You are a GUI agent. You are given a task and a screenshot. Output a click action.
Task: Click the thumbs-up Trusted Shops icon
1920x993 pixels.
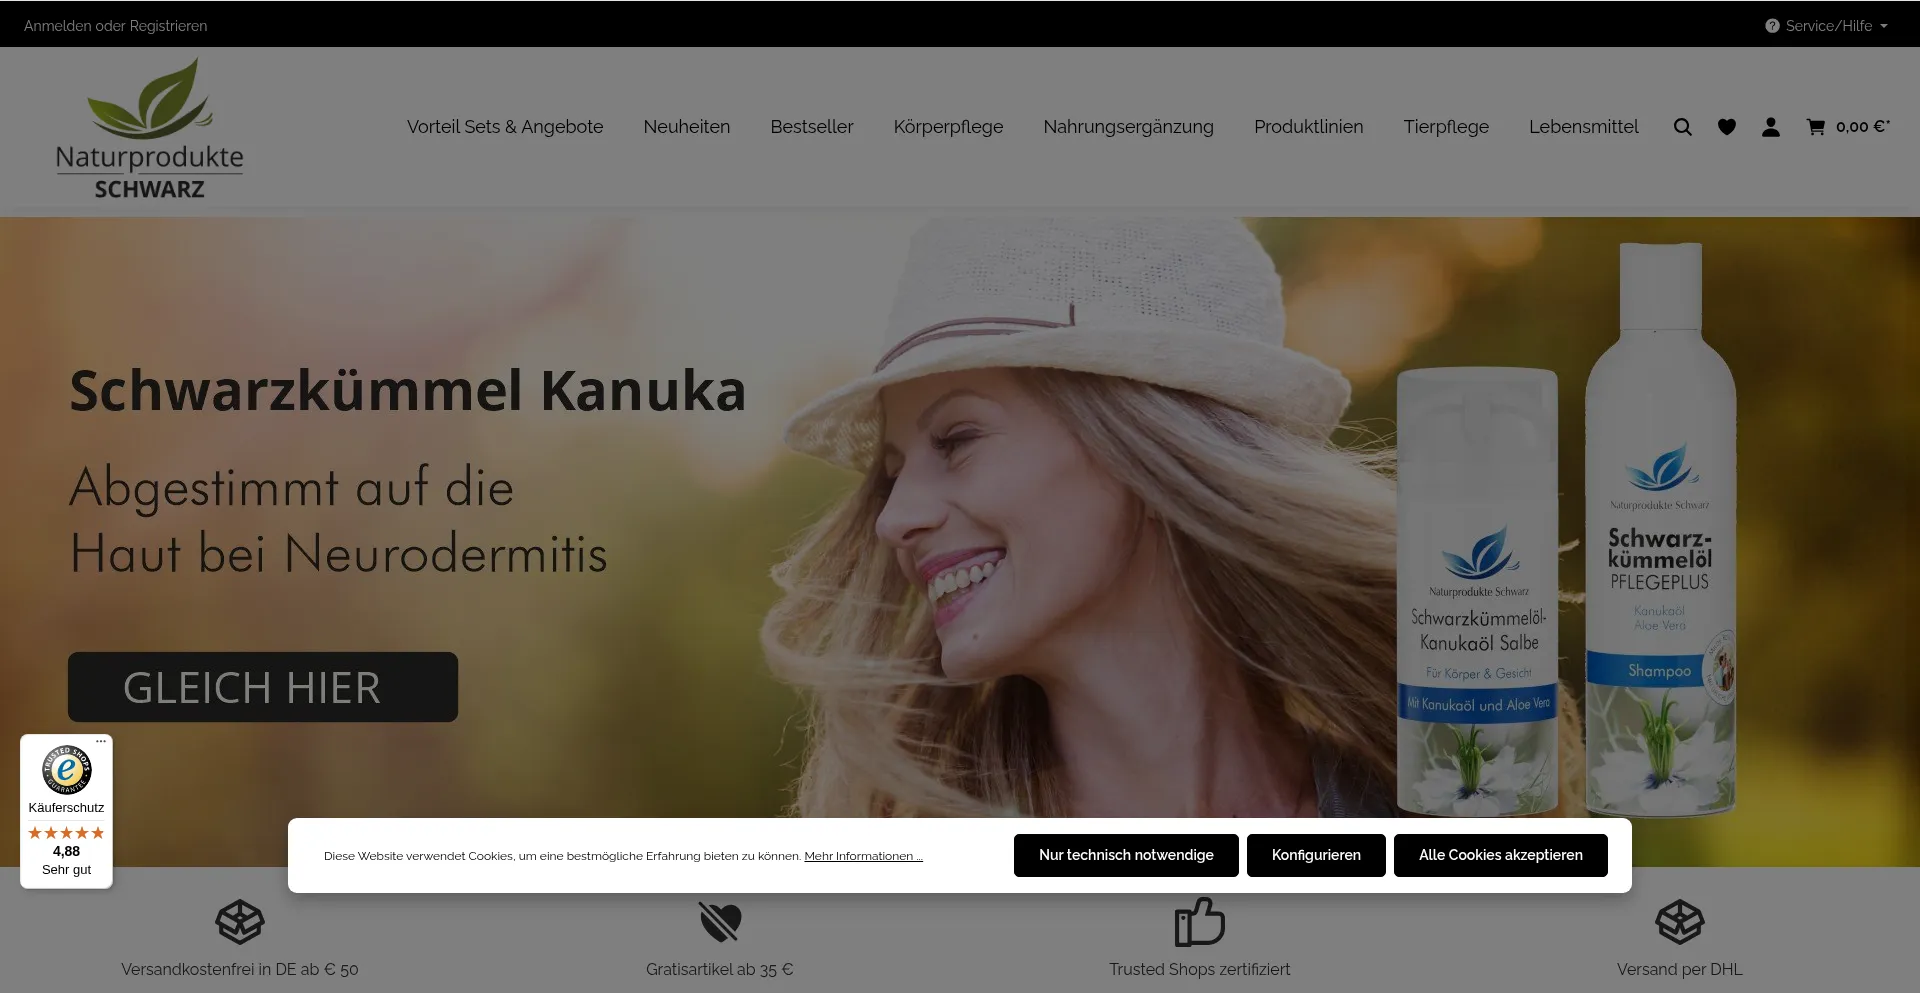pos(1199,922)
